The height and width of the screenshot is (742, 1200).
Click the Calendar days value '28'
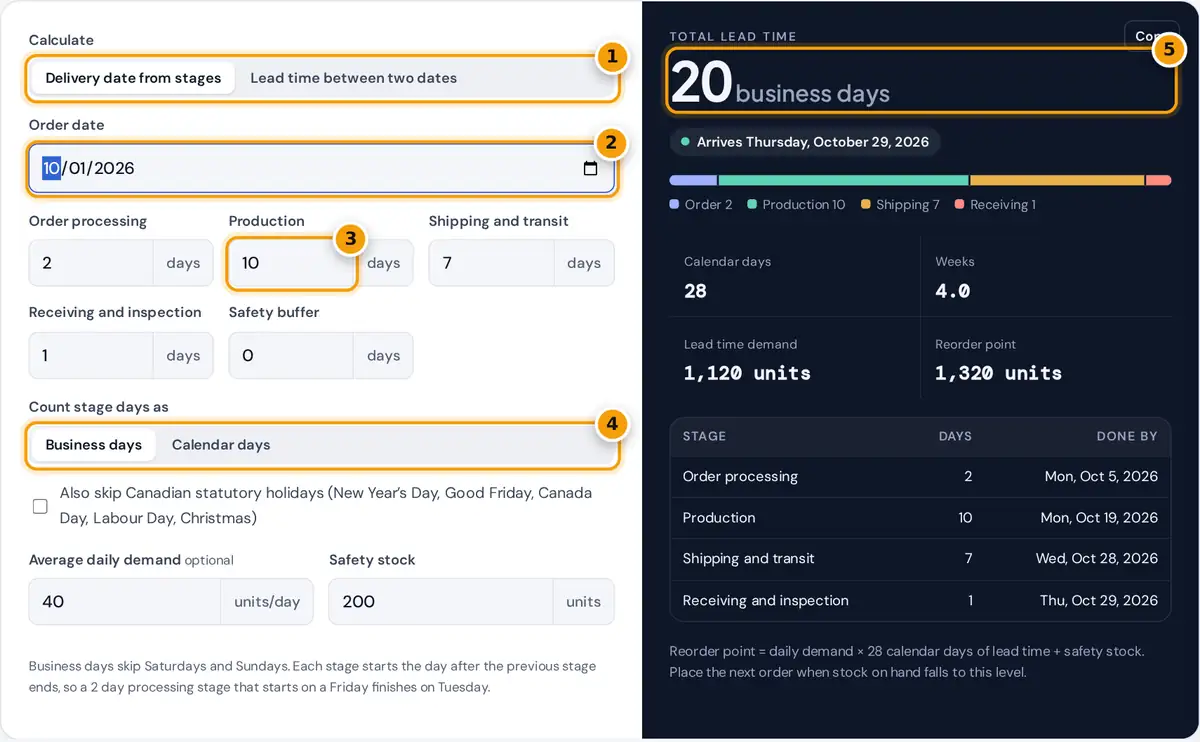click(x=695, y=291)
